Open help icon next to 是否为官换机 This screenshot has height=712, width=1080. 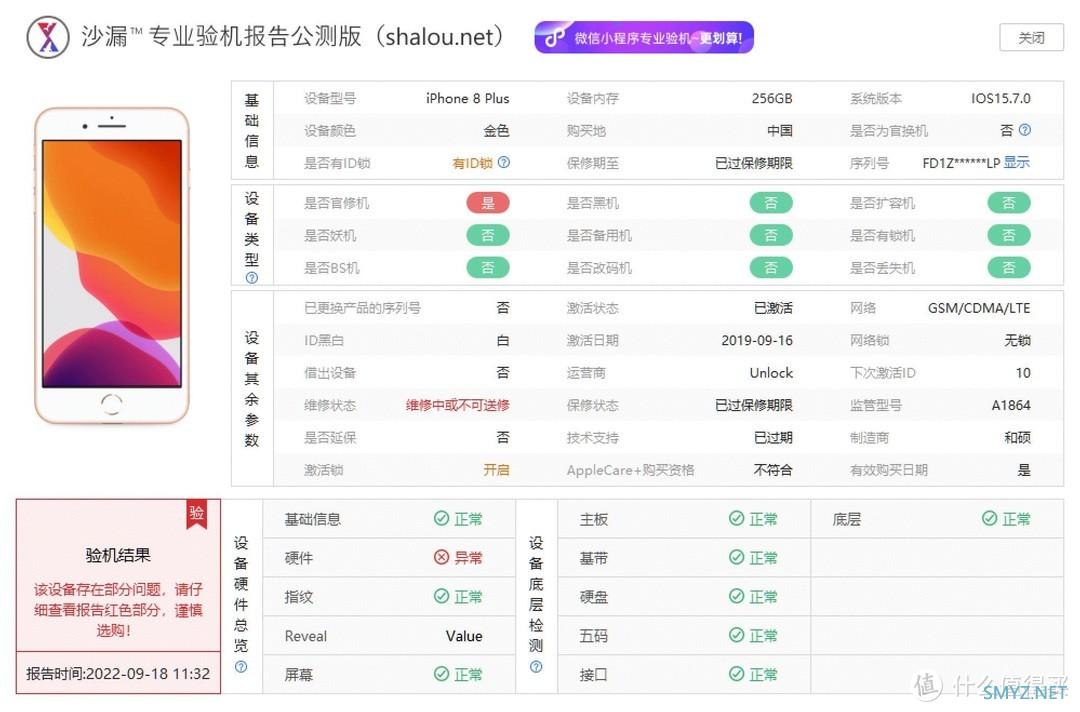(1024, 130)
